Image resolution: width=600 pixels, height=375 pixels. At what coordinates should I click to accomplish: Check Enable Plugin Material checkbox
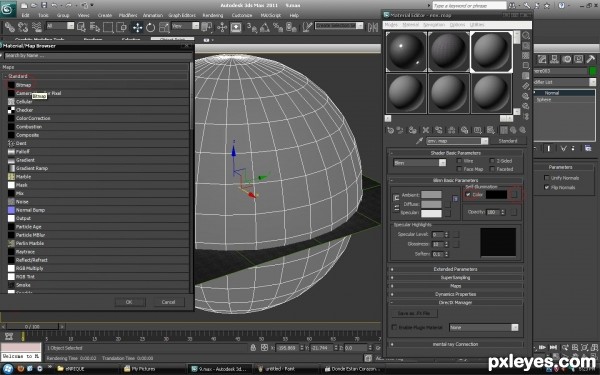tap(394, 328)
